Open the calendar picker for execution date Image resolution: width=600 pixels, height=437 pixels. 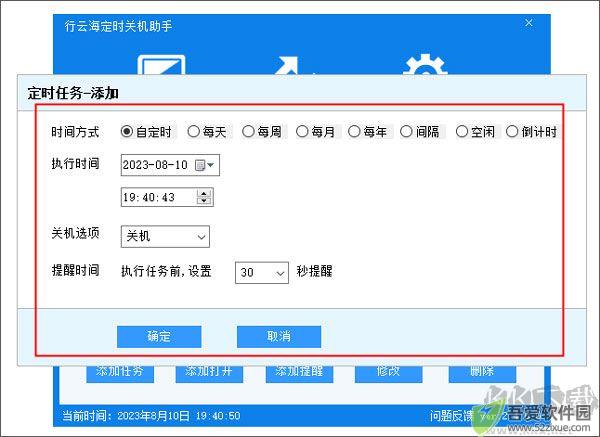click(205, 165)
